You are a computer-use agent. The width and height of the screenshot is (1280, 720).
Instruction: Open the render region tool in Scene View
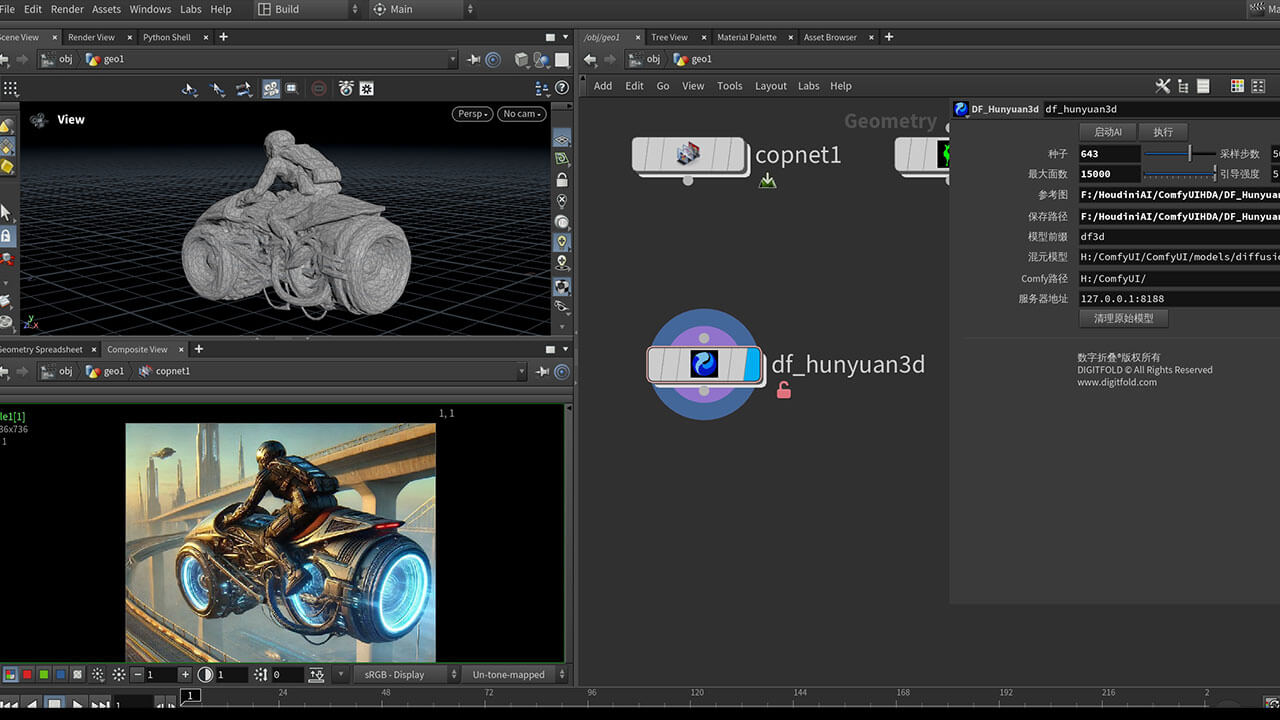pyautogui.click(x=292, y=88)
